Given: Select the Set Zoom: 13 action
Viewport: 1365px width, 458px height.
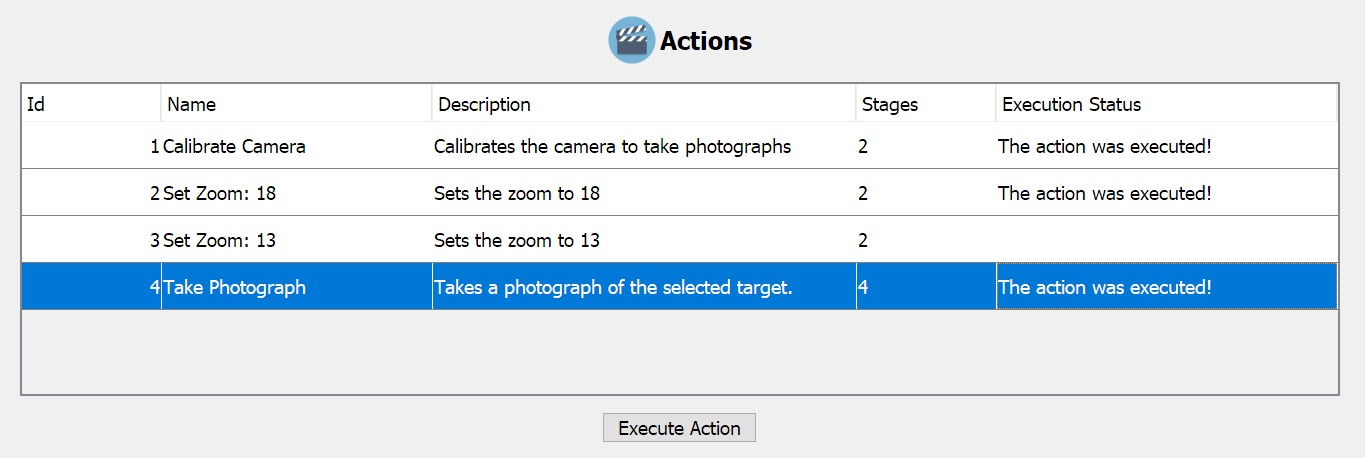Looking at the screenshot, I should [220, 241].
